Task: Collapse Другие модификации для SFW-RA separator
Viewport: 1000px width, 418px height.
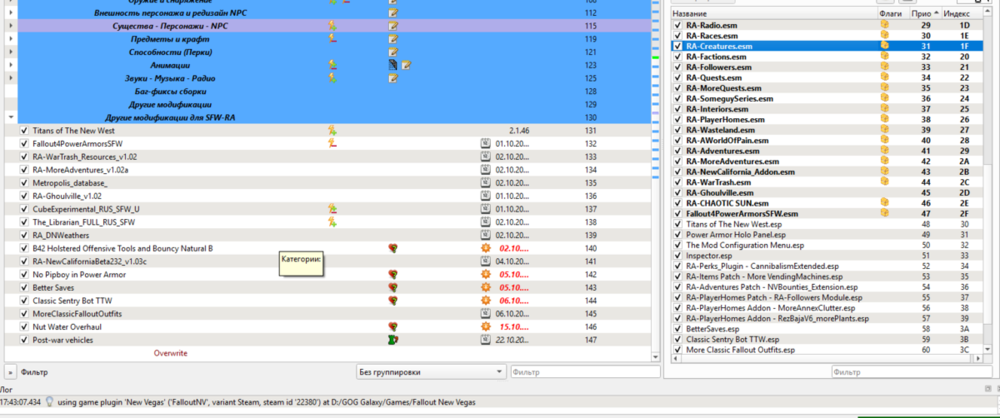Action: 11,117
